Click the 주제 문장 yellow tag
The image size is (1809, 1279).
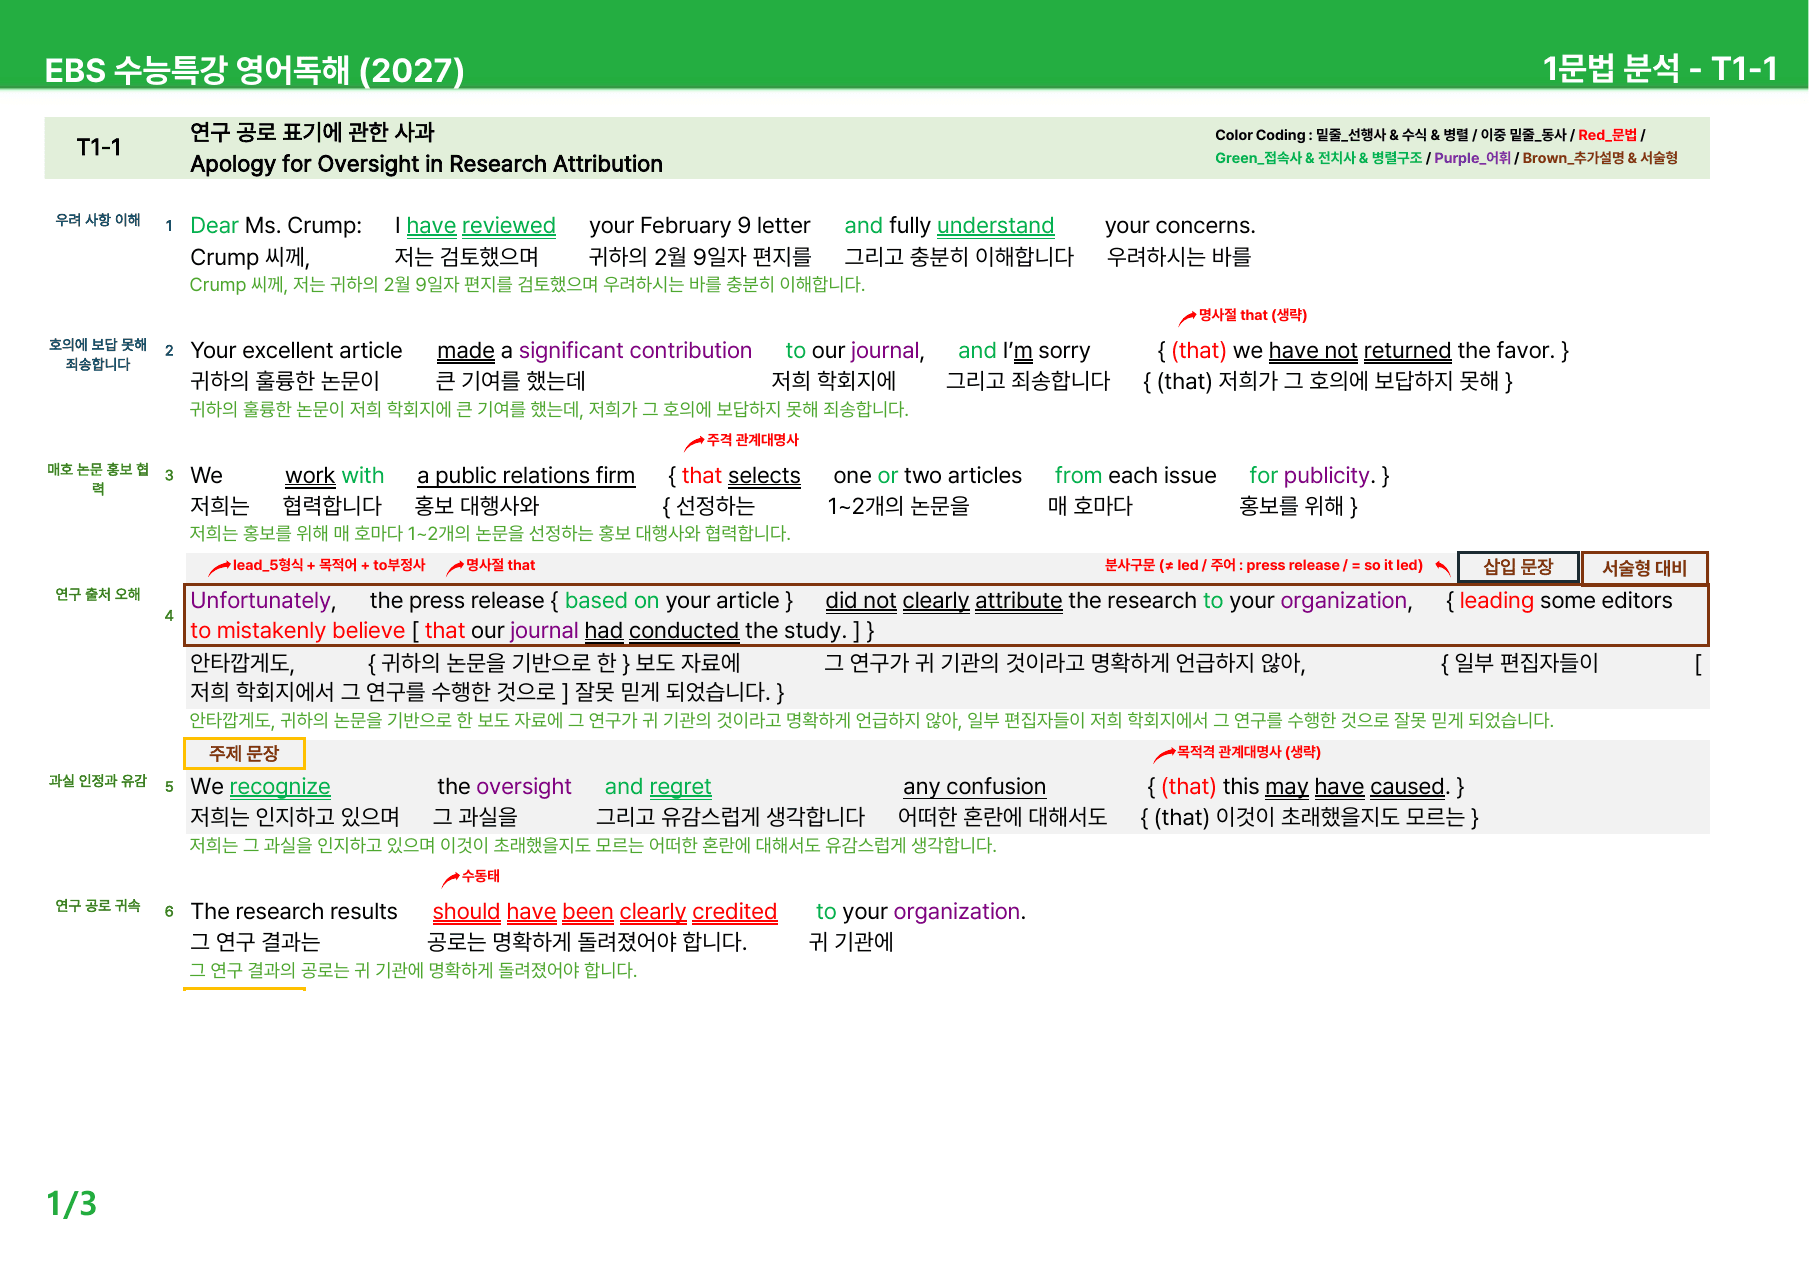(x=244, y=753)
